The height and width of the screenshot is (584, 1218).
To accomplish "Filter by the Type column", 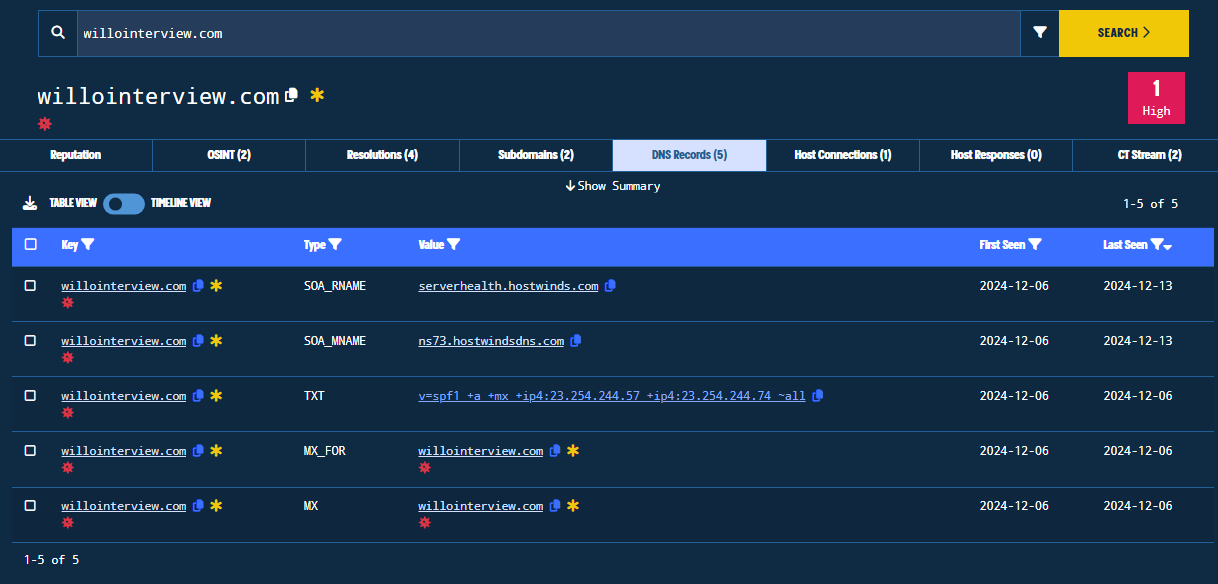I will click(335, 244).
